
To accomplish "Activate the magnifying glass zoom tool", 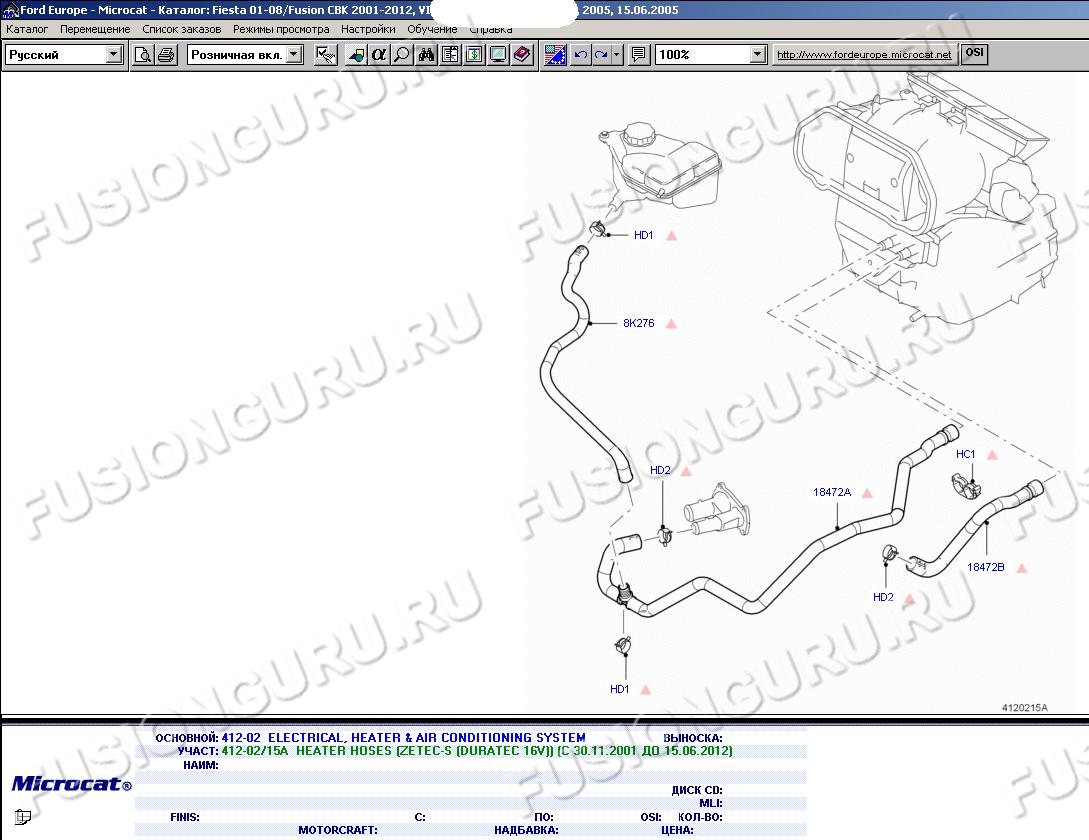I will [x=402, y=54].
